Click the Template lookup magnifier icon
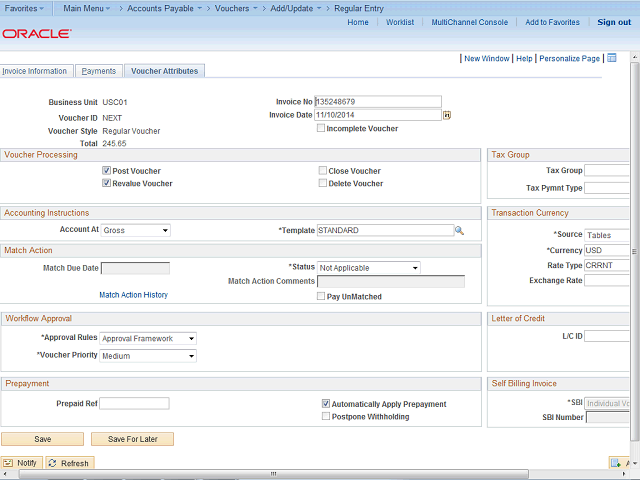640x480 pixels. [460, 231]
